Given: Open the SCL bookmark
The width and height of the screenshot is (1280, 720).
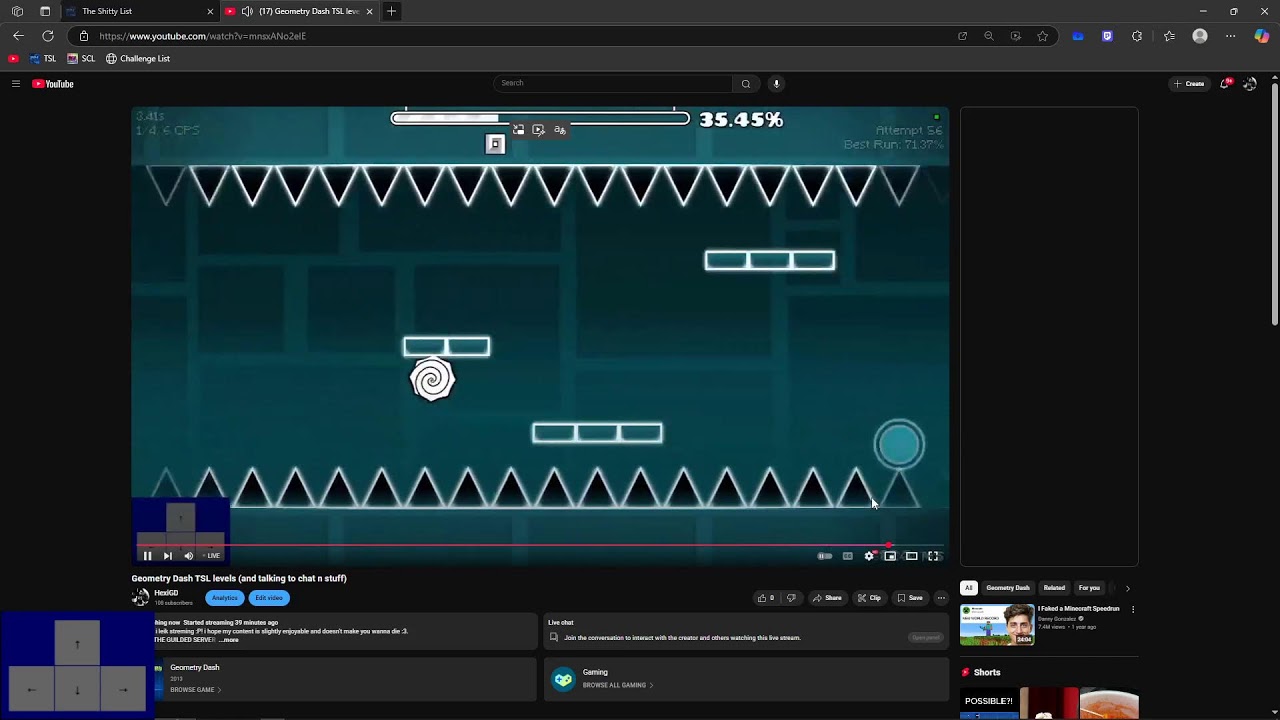Looking at the screenshot, I should (x=81, y=59).
